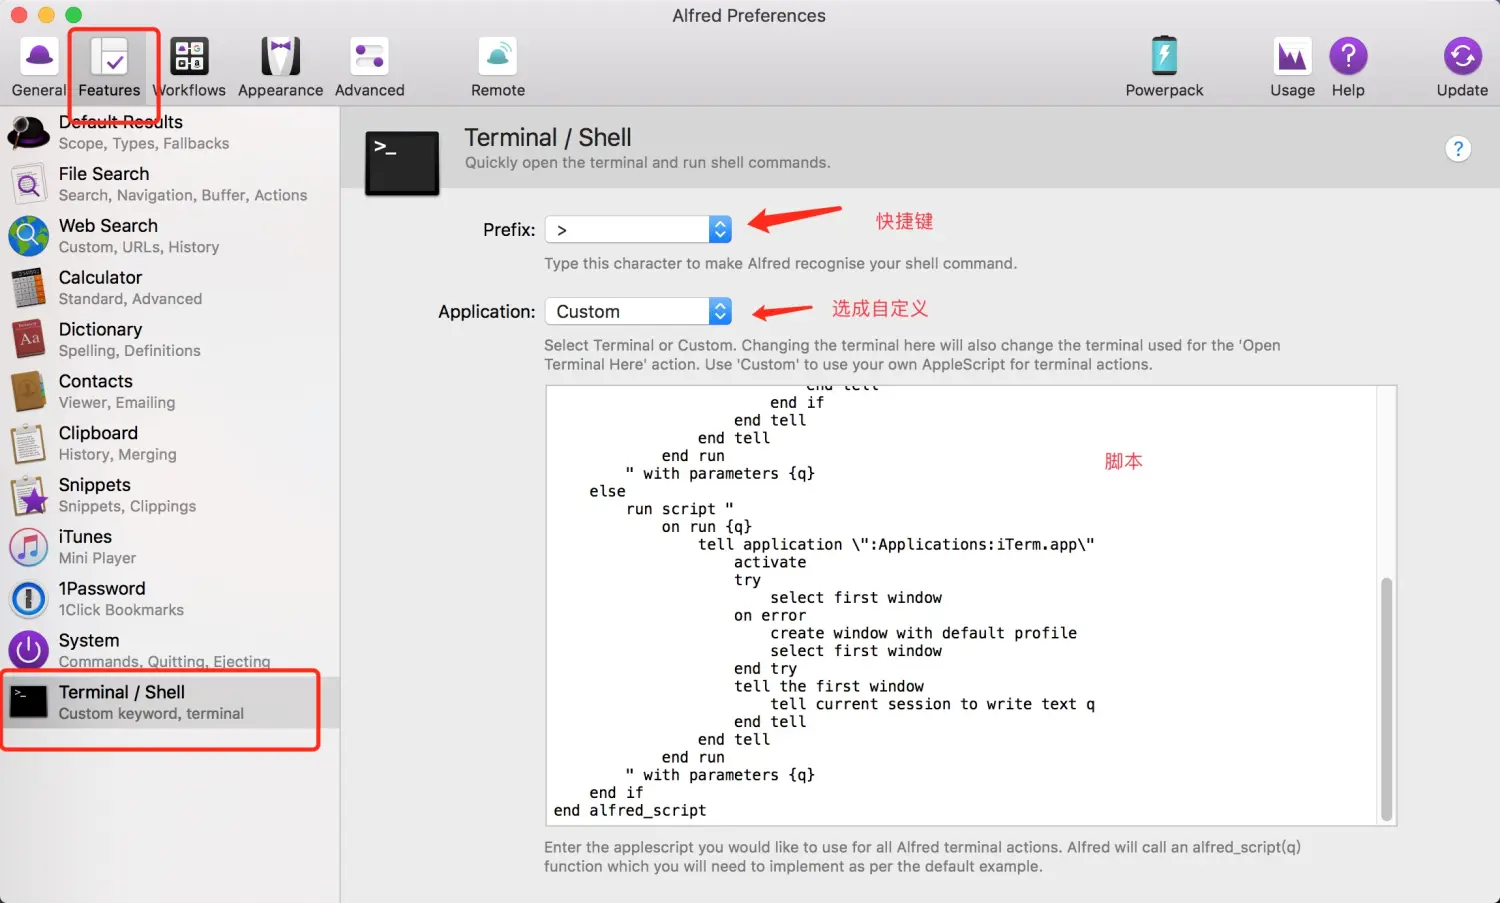The image size is (1500, 903).
Task: Click 'tell current session to write text q'
Action: [x=932, y=705]
